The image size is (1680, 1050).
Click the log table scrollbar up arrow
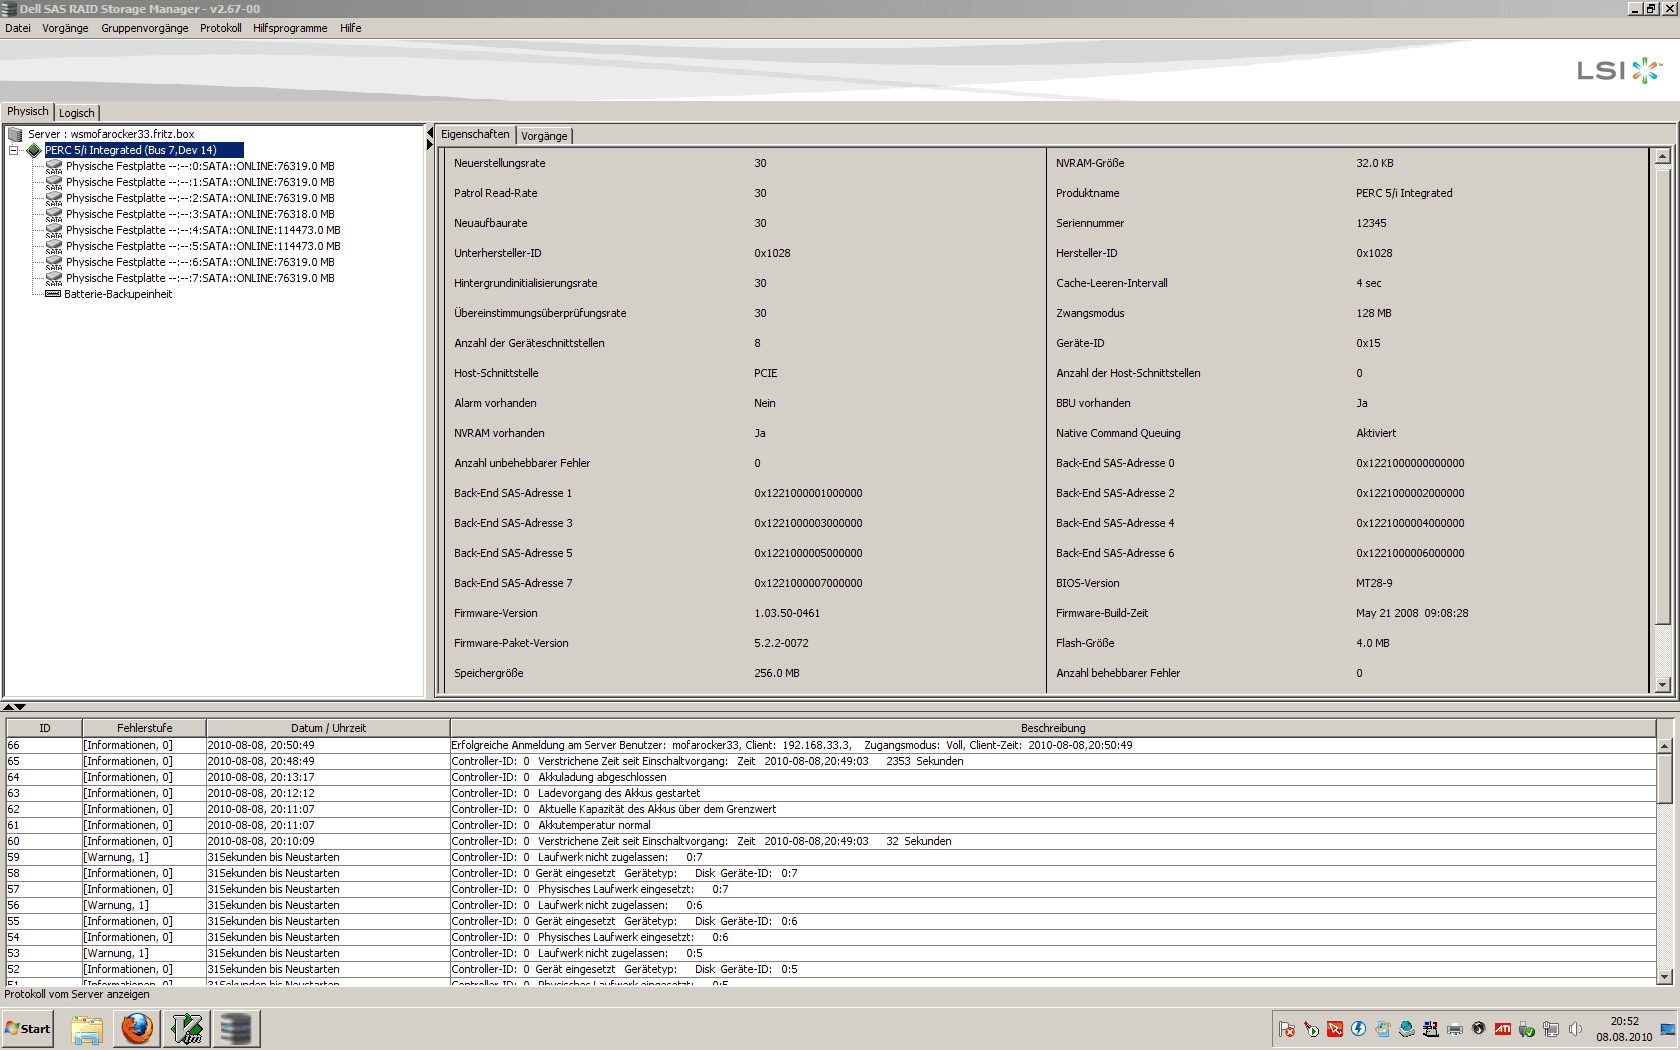point(1665,746)
